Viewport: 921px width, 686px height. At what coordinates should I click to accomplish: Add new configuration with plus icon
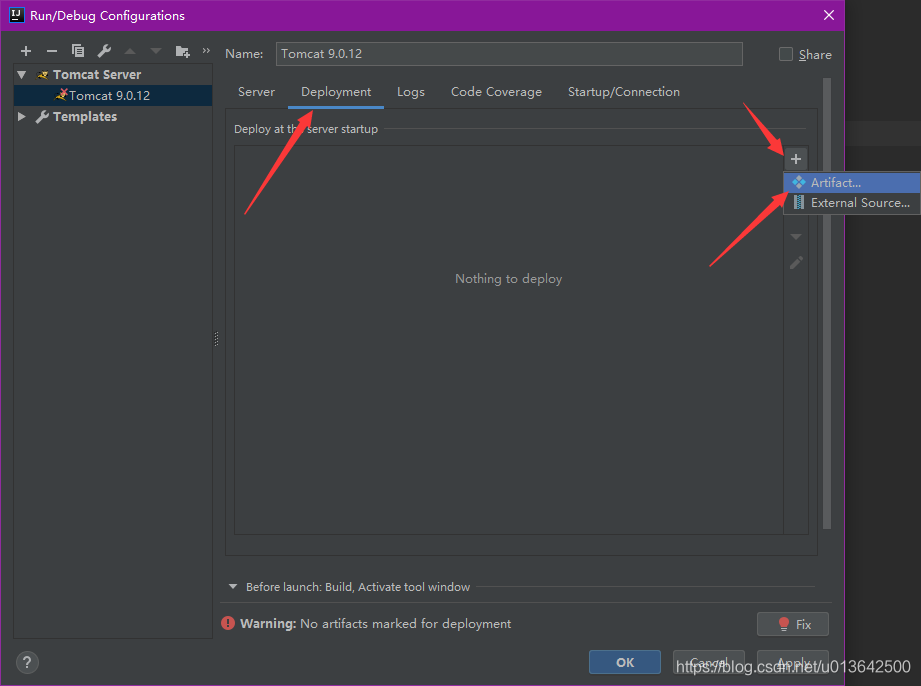[26, 51]
